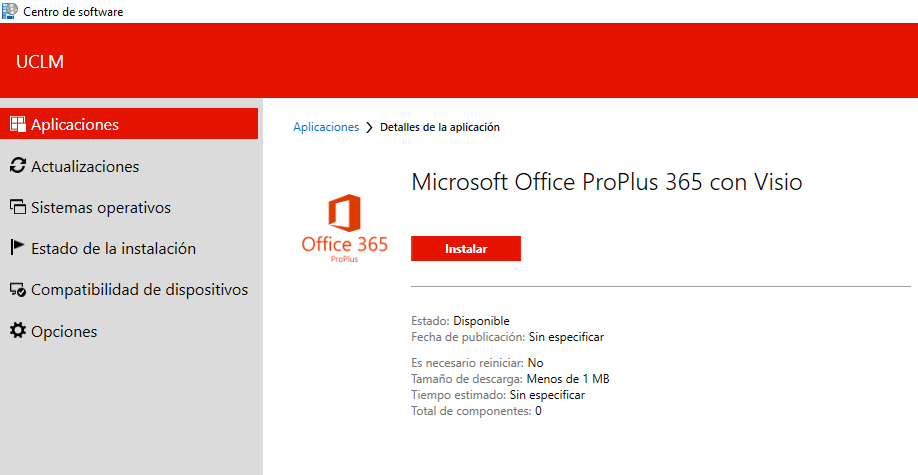Open the Actualizaciones section label

tap(85, 167)
